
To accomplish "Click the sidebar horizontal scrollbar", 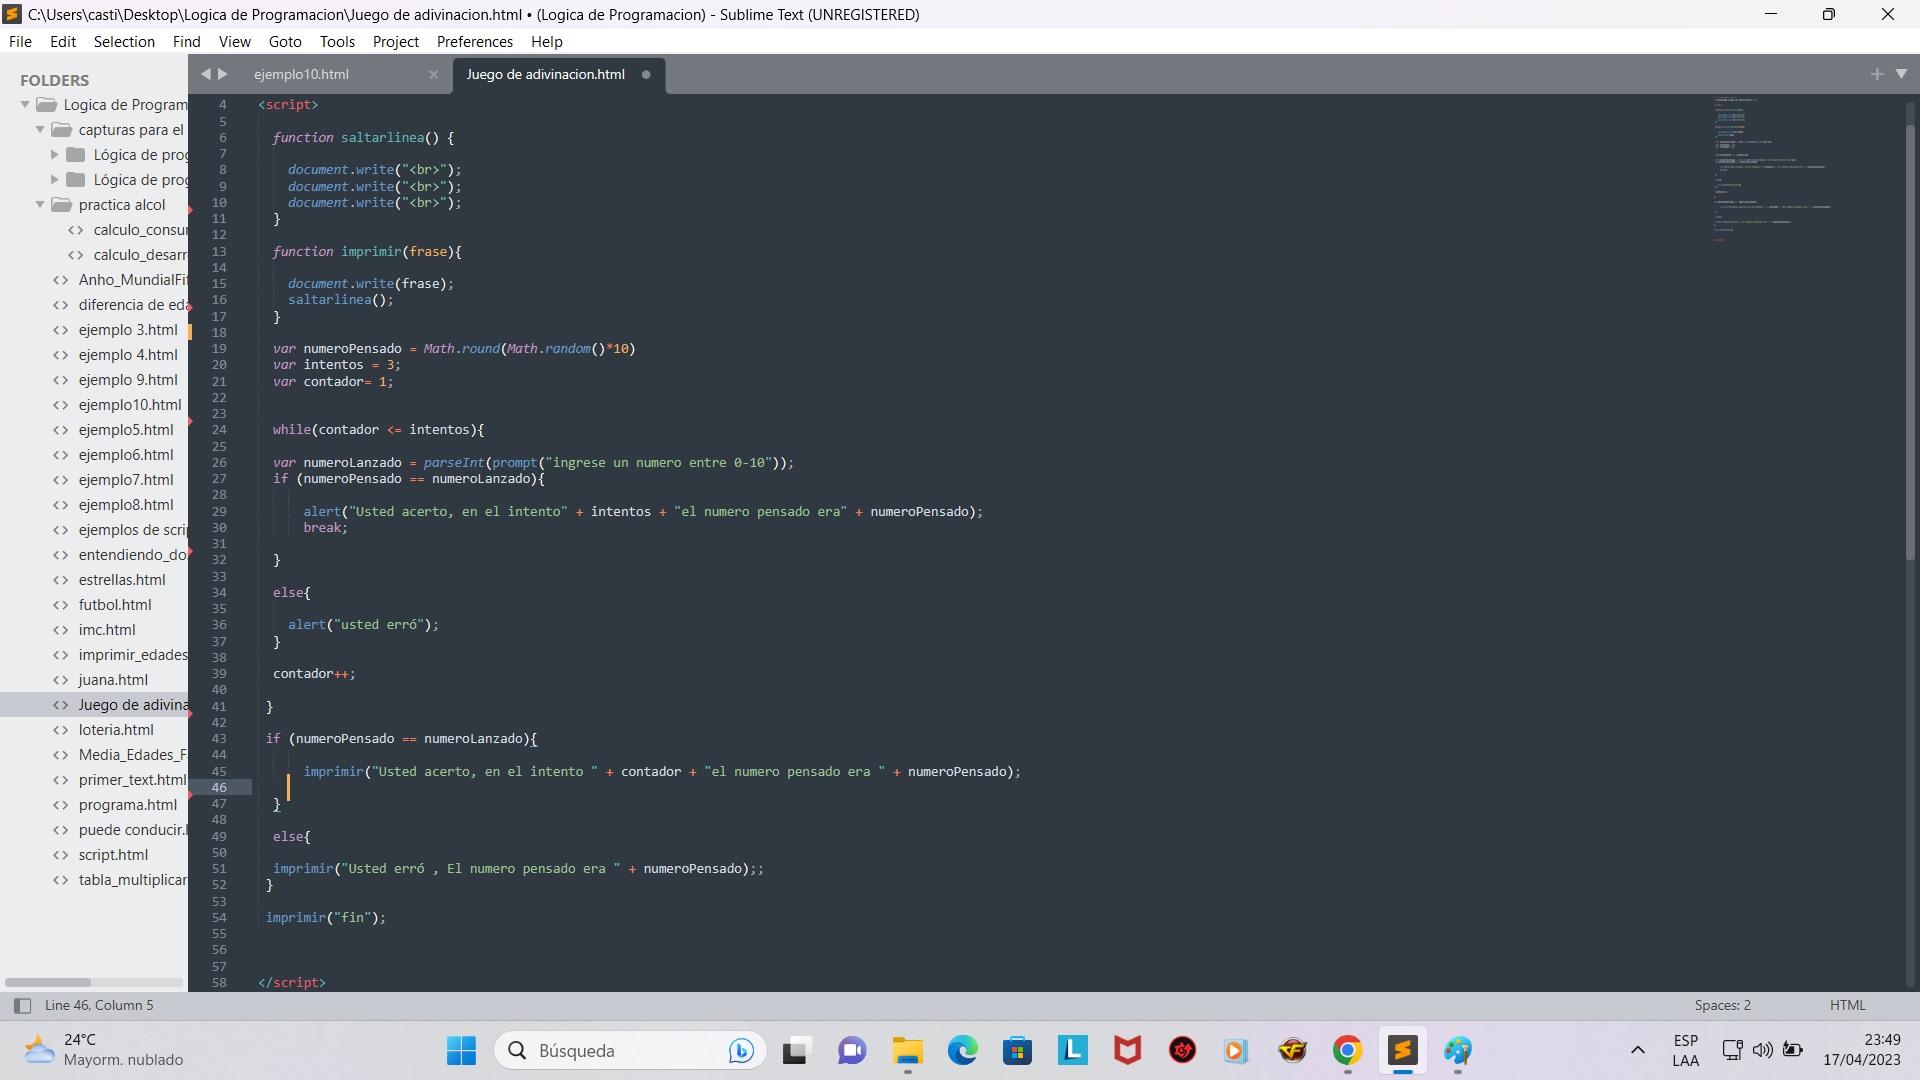I will (x=47, y=982).
